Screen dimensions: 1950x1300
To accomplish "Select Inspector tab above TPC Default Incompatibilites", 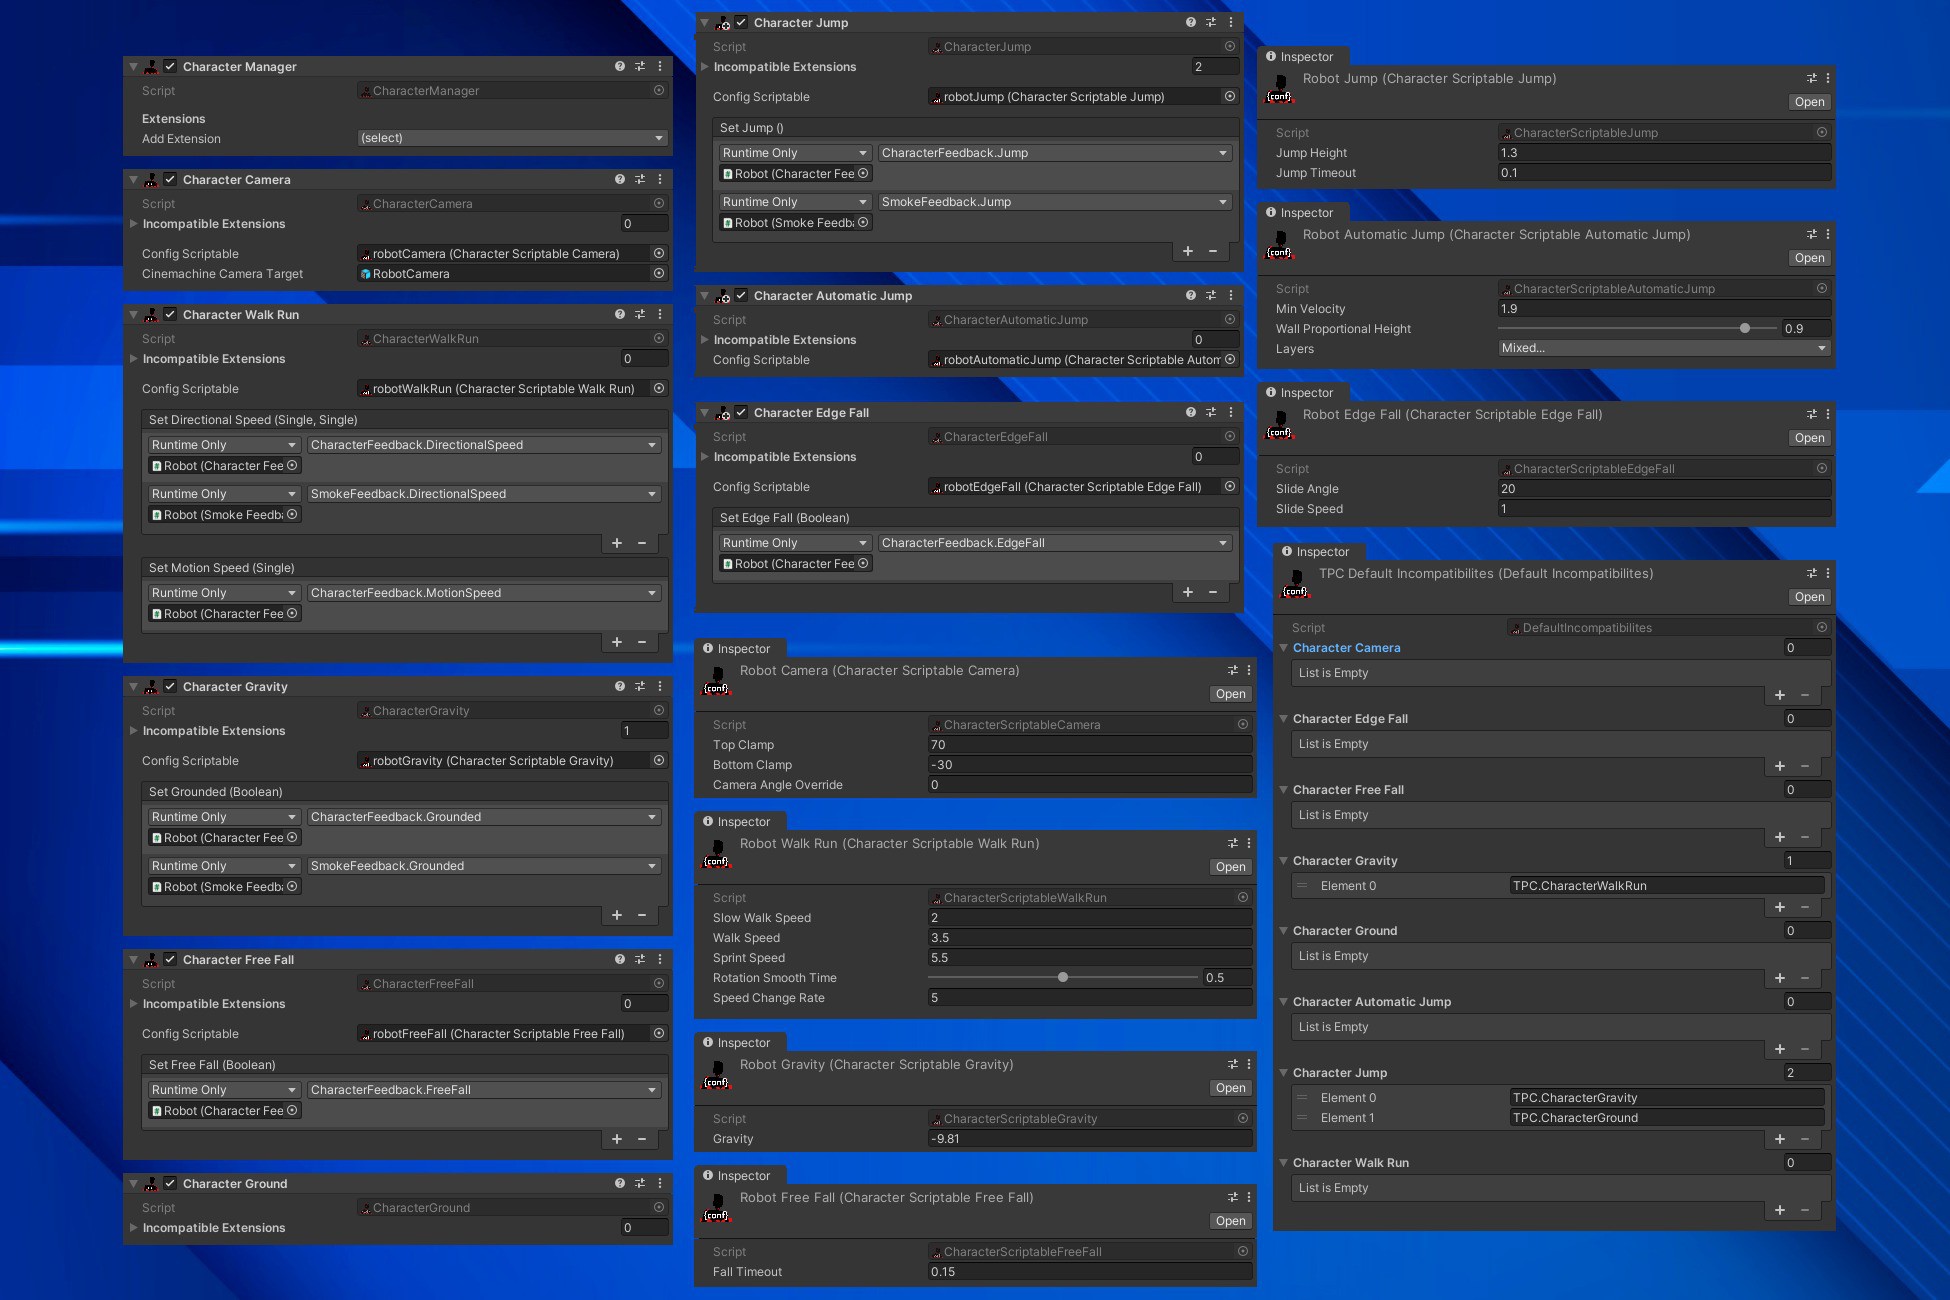I will 1316,551.
